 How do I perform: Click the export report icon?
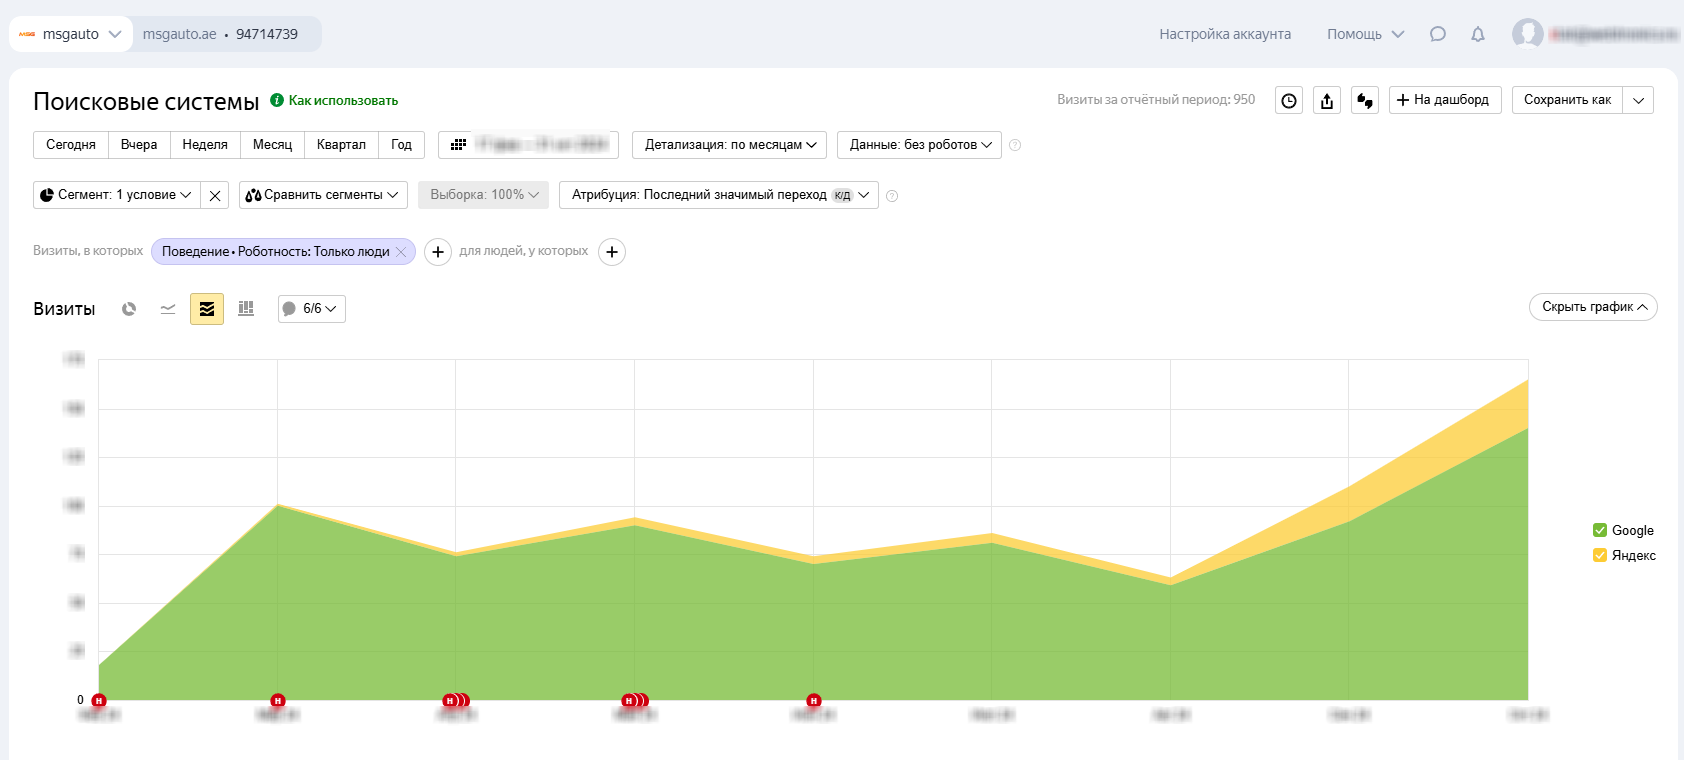tap(1327, 100)
